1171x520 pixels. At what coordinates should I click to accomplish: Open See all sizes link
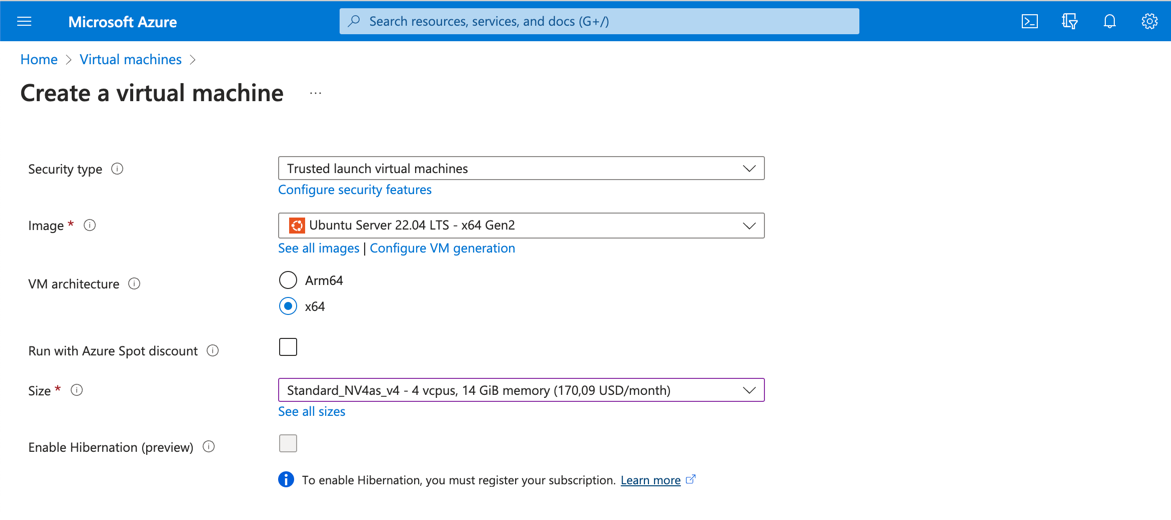point(311,412)
